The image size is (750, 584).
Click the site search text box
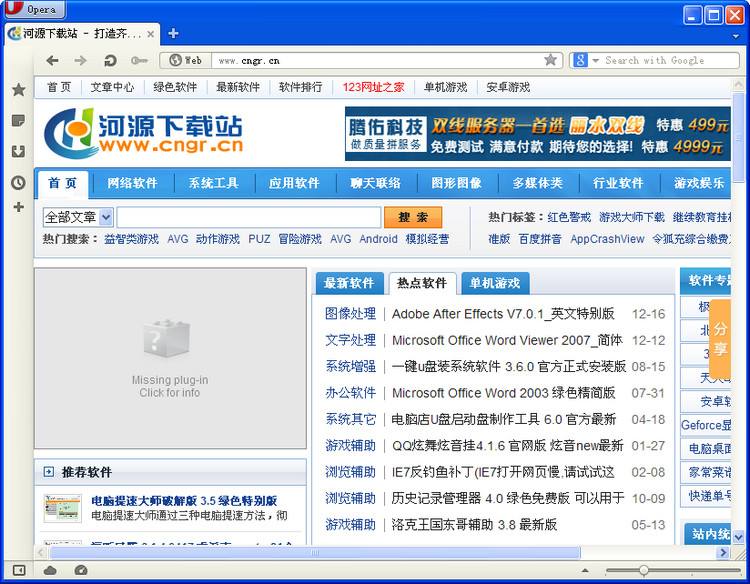[x=249, y=217]
